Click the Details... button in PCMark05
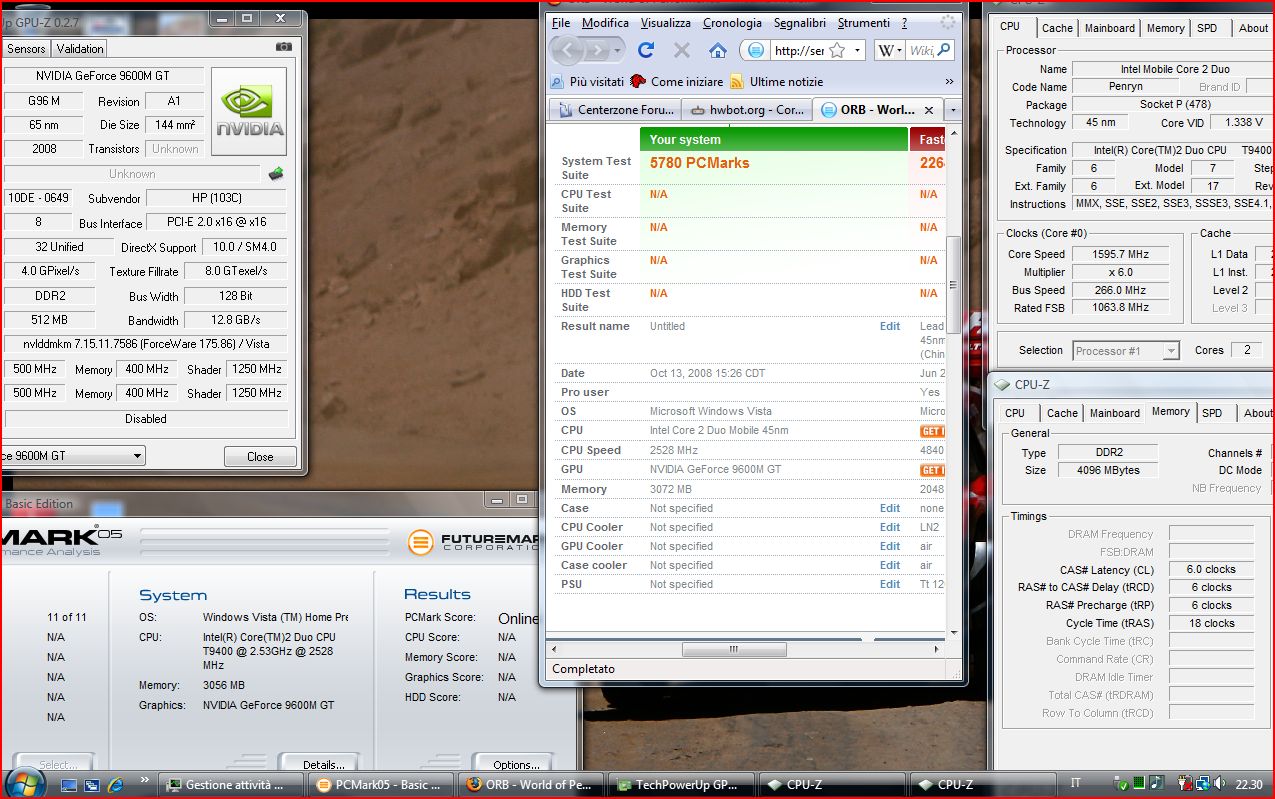 pos(318,764)
